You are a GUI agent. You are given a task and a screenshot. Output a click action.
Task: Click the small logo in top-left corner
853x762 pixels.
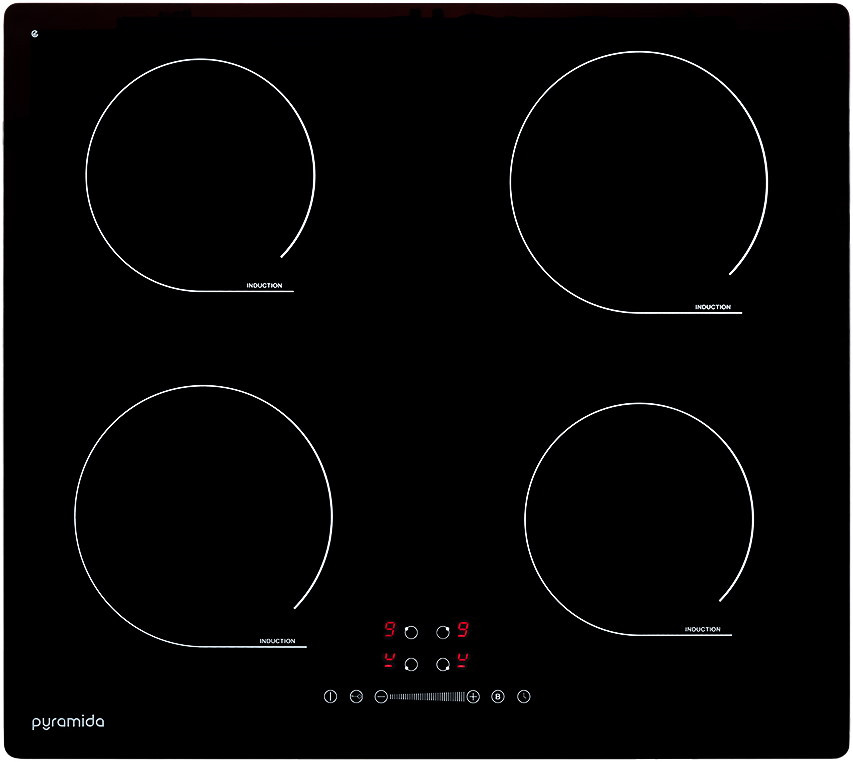tap(36, 34)
